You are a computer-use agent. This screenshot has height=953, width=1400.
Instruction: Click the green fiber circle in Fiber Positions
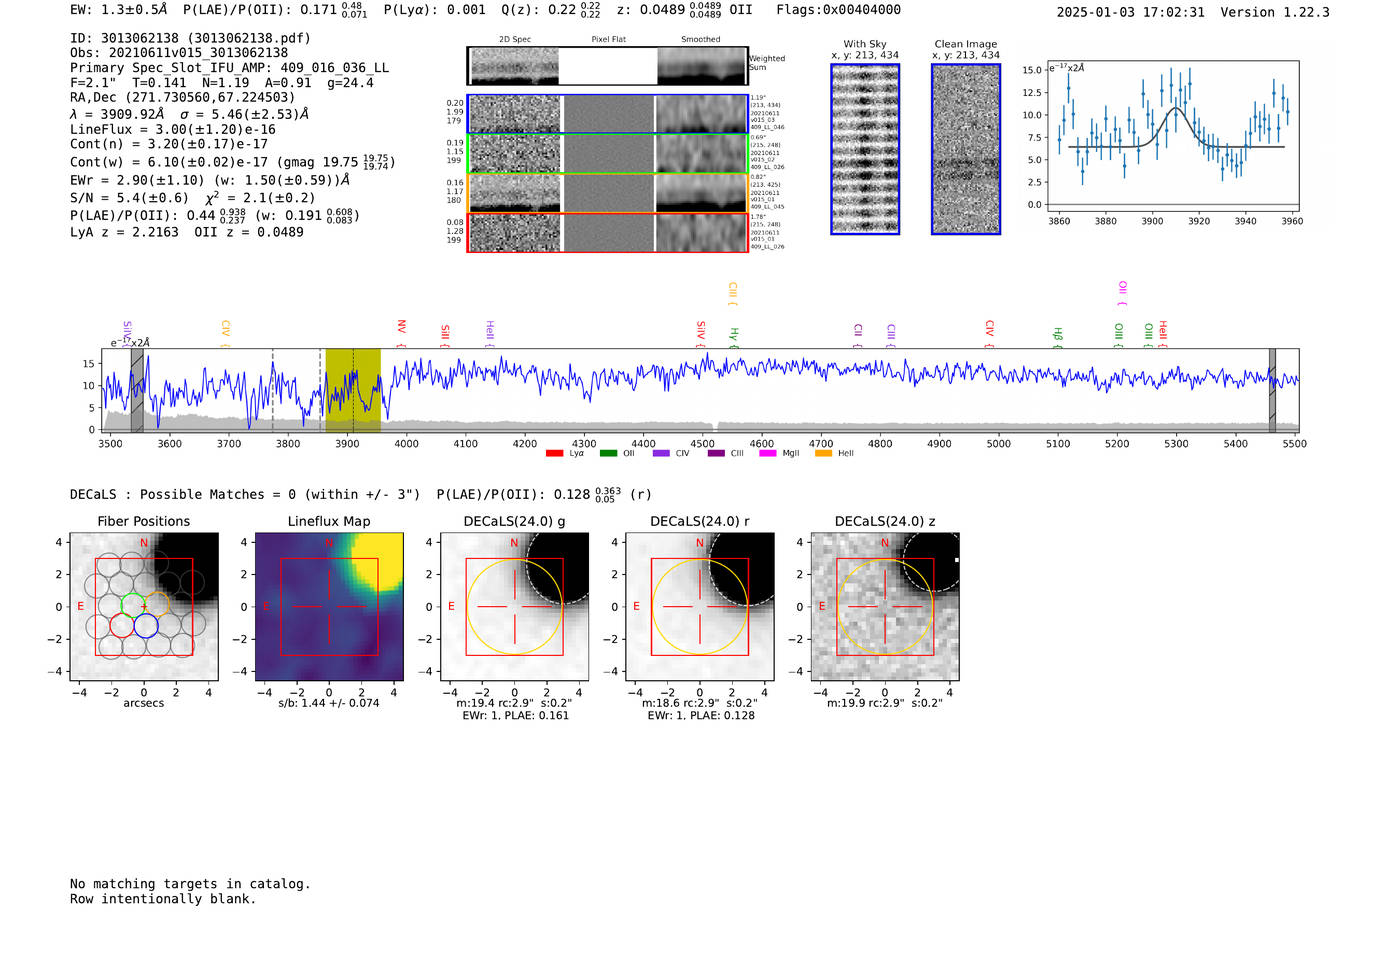[x=133, y=605]
